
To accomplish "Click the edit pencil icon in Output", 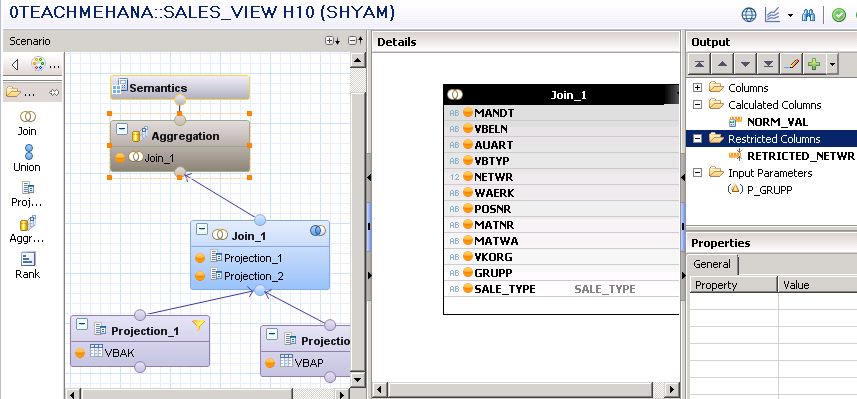I will (791, 64).
